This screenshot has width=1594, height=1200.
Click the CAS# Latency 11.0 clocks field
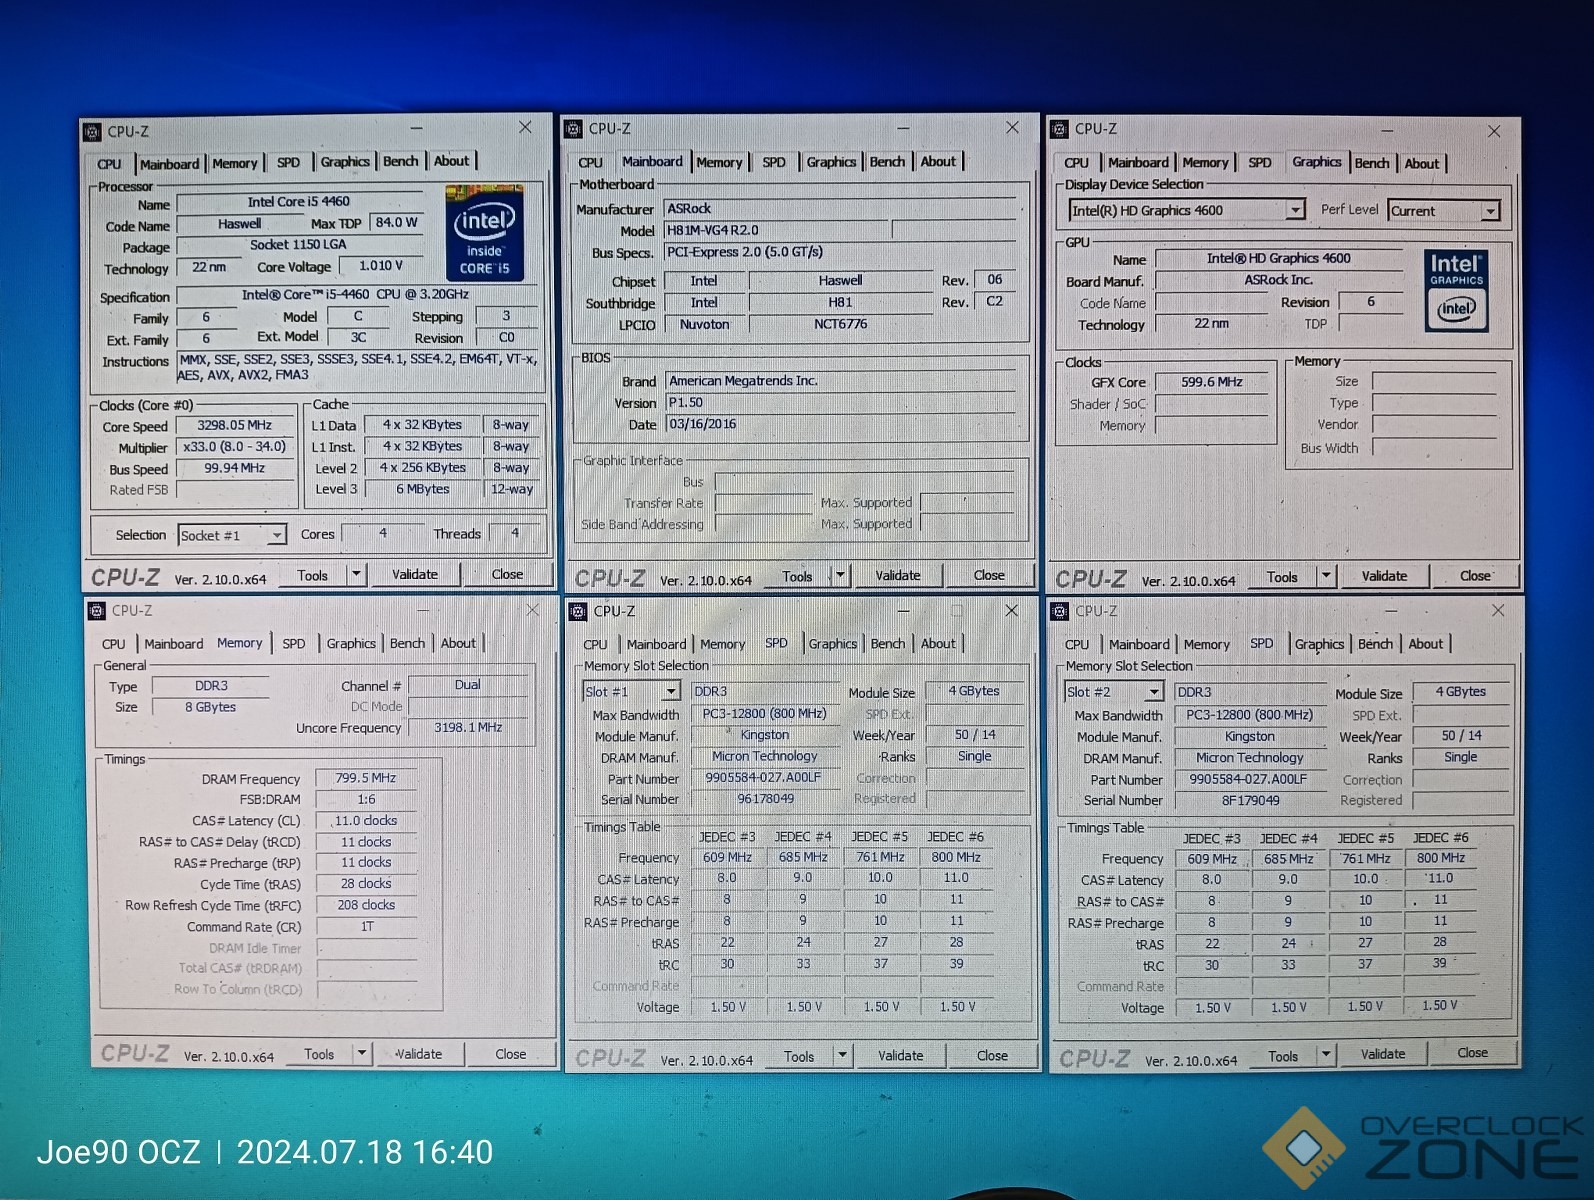365,820
